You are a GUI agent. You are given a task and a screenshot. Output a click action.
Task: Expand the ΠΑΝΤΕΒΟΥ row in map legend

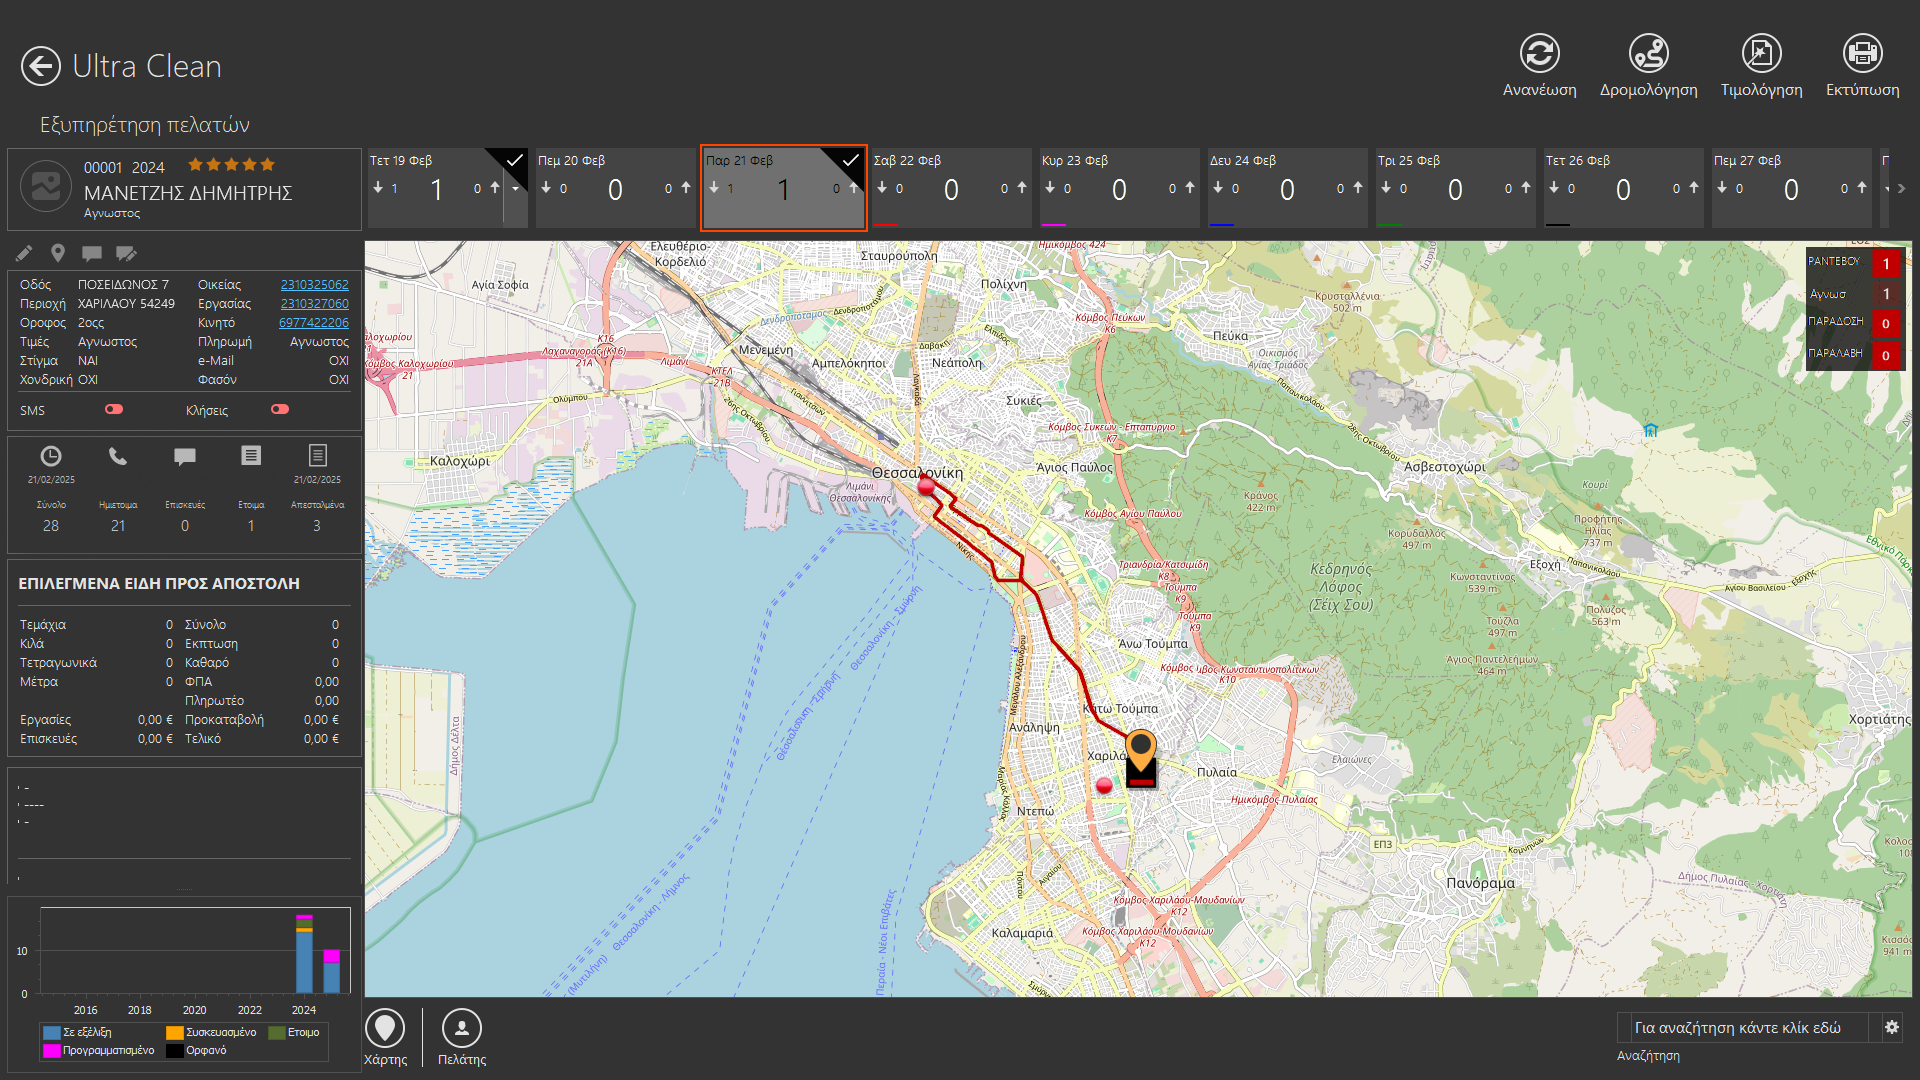coord(1836,262)
